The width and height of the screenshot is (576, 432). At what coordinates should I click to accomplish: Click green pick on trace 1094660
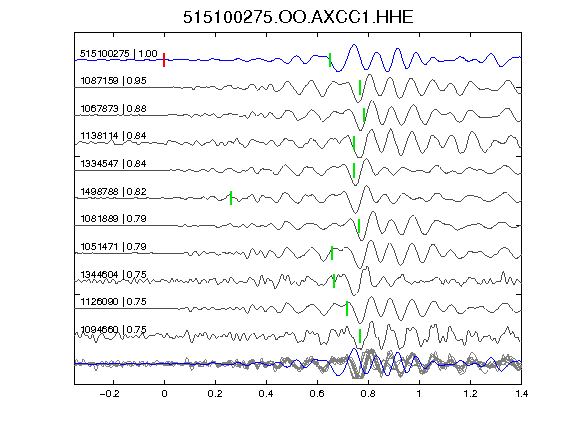click(x=360, y=336)
